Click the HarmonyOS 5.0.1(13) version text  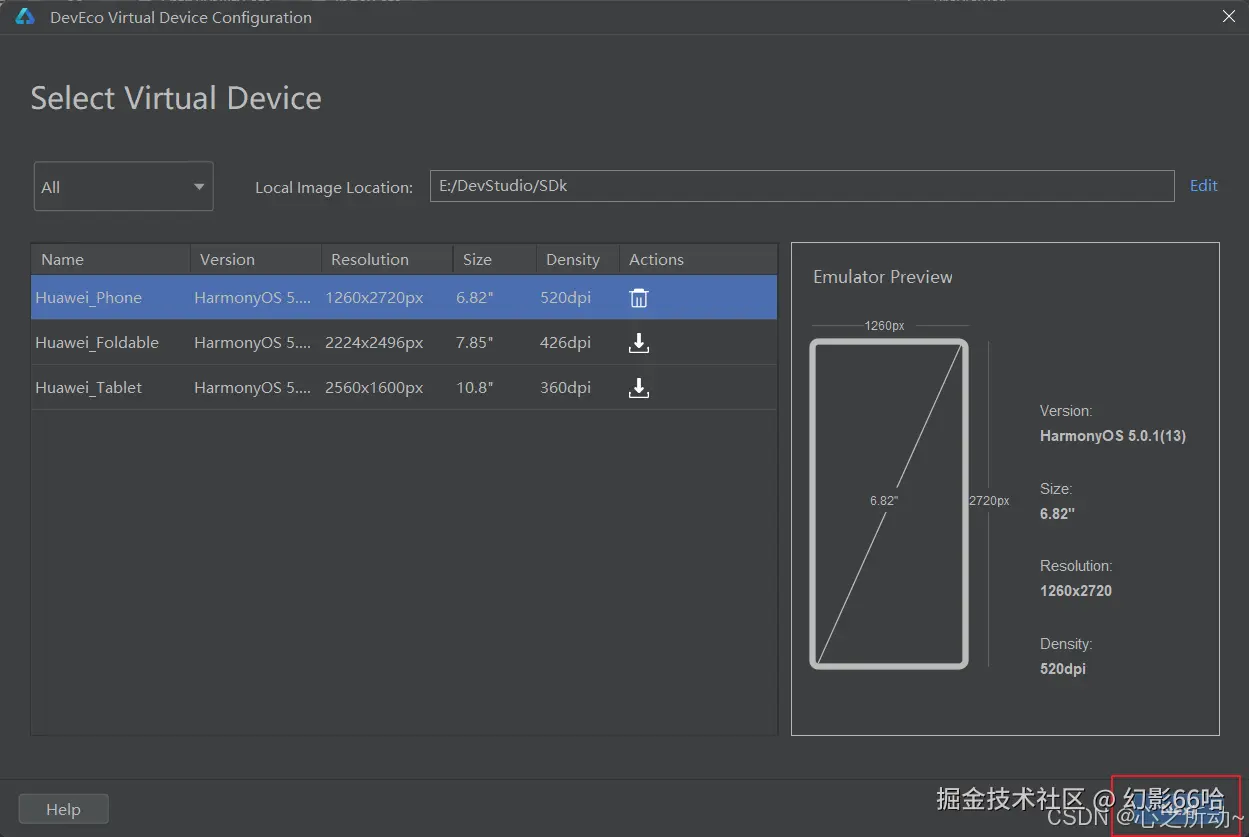click(x=1113, y=436)
